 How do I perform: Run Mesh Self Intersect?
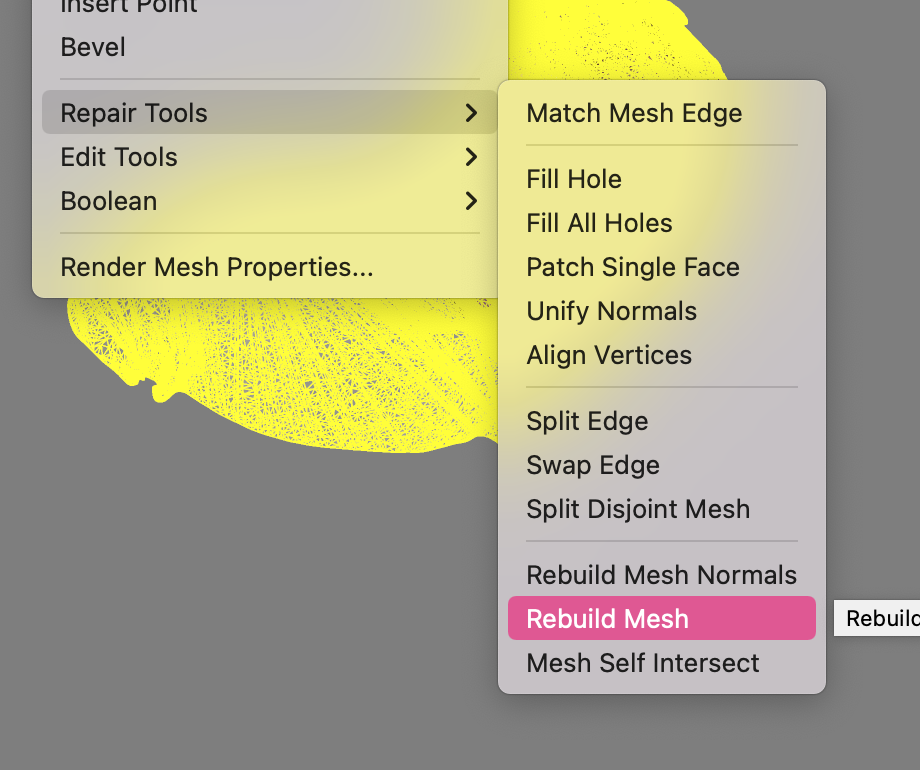pos(643,663)
